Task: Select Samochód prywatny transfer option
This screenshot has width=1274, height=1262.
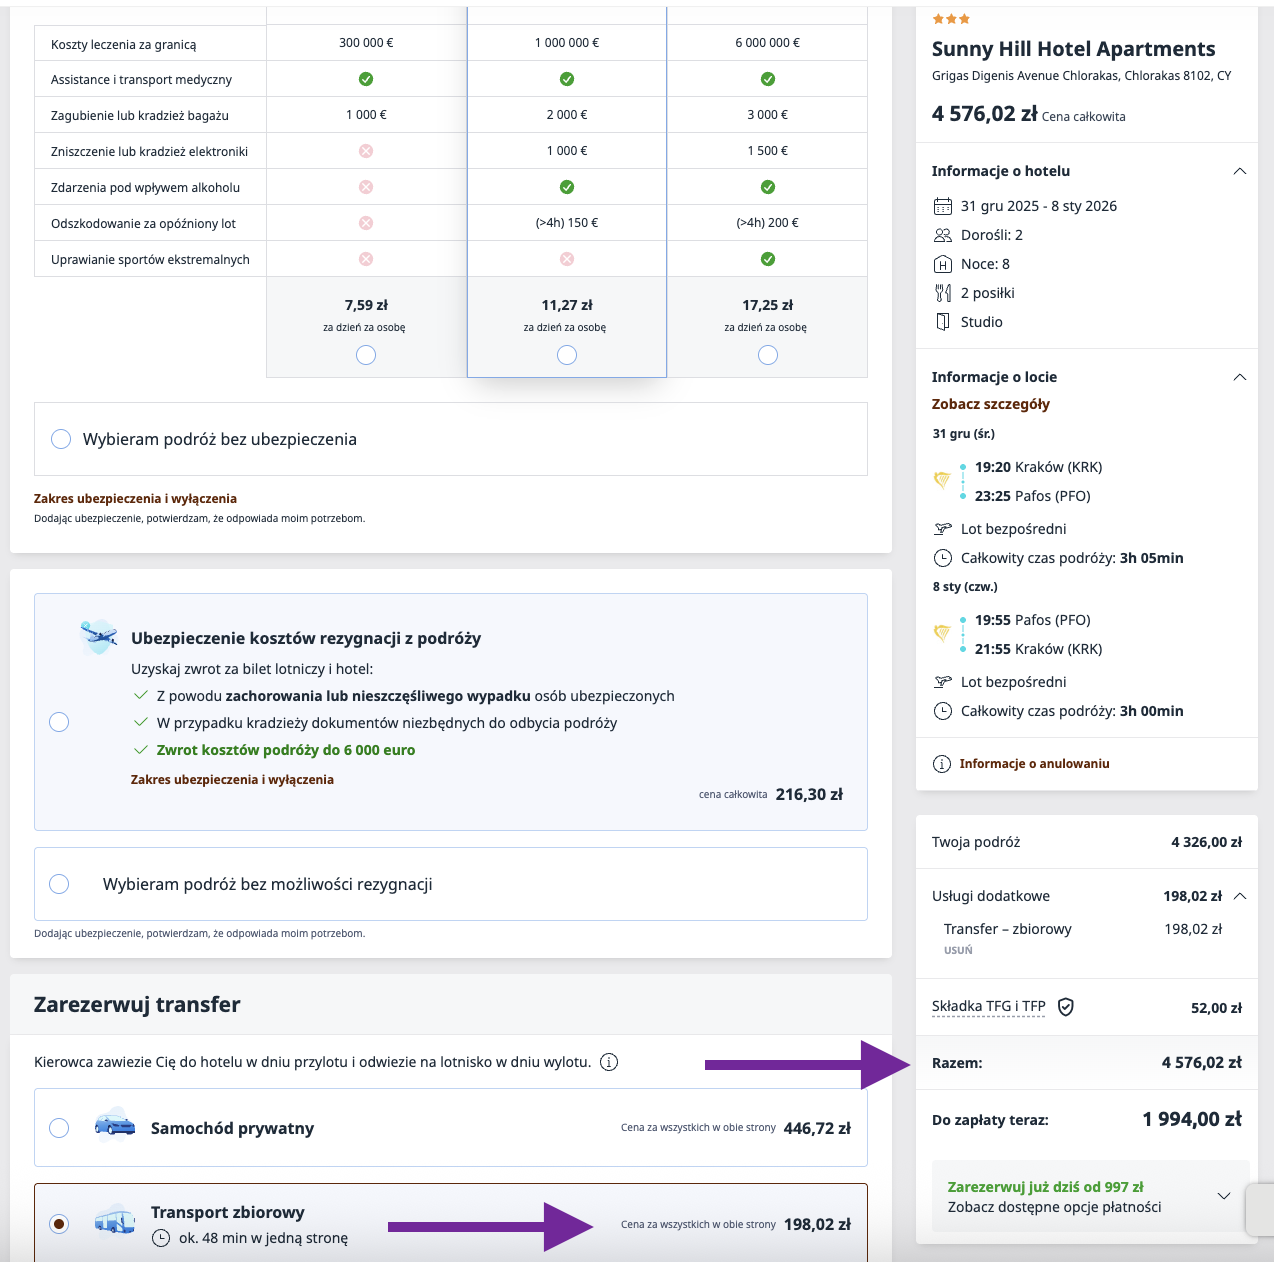Action: point(59,1128)
